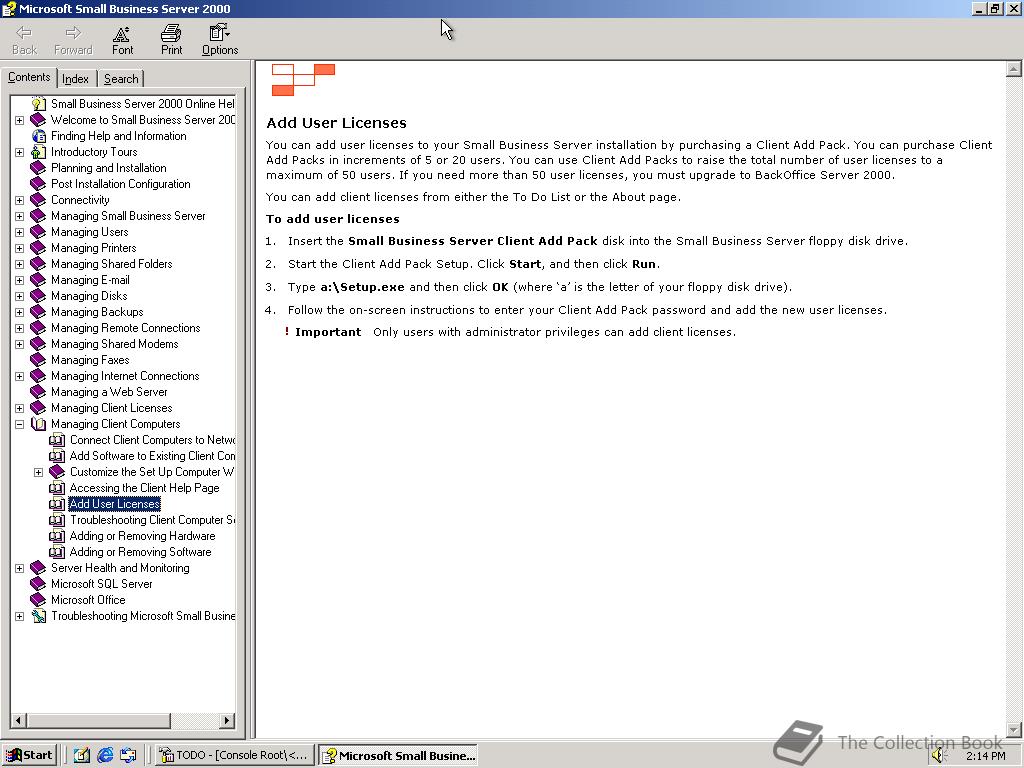Click the Finding Help and Information globe icon
This screenshot has width=1024, height=768.
tap(39, 136)
